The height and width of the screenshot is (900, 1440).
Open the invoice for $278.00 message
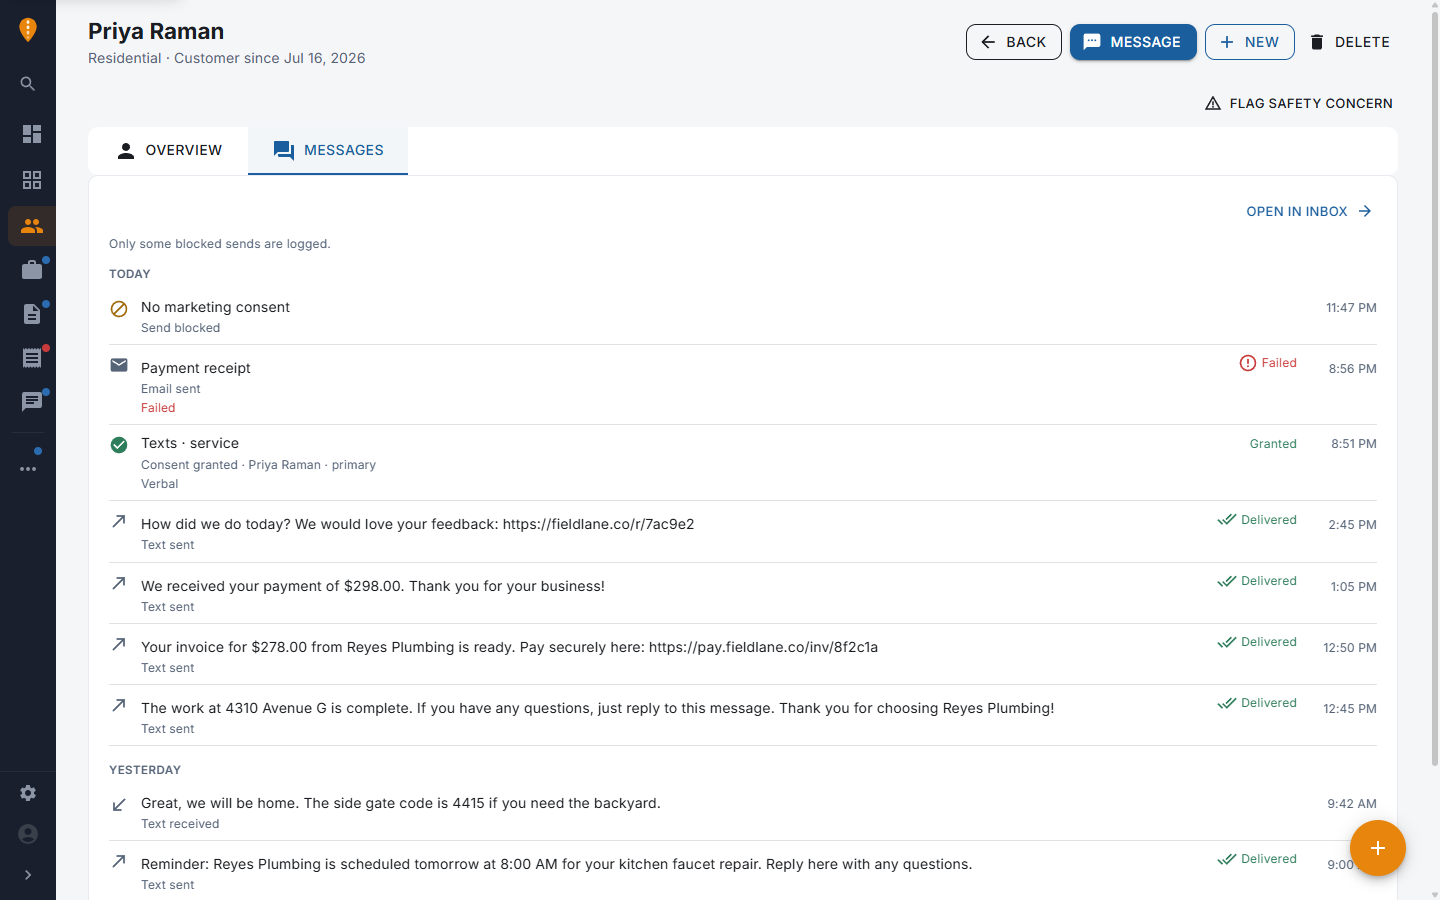743,656
